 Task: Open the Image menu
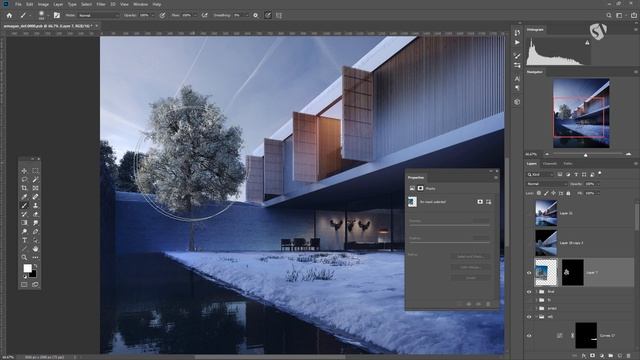click(43, 4)
